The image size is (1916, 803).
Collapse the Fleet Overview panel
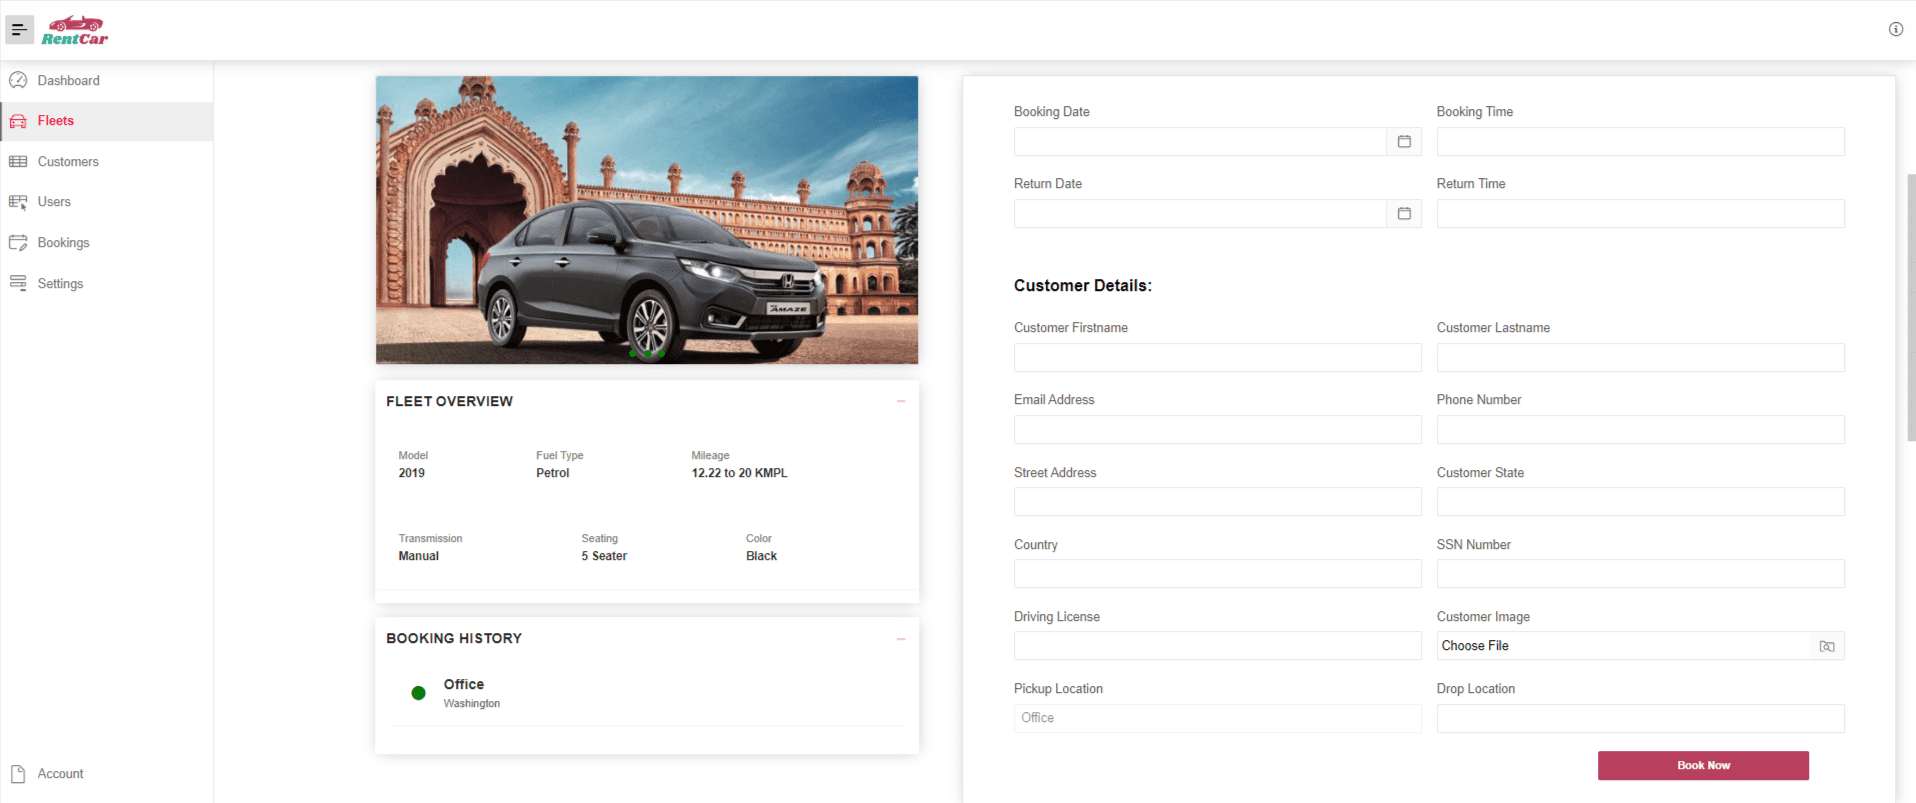click(900, 401)
